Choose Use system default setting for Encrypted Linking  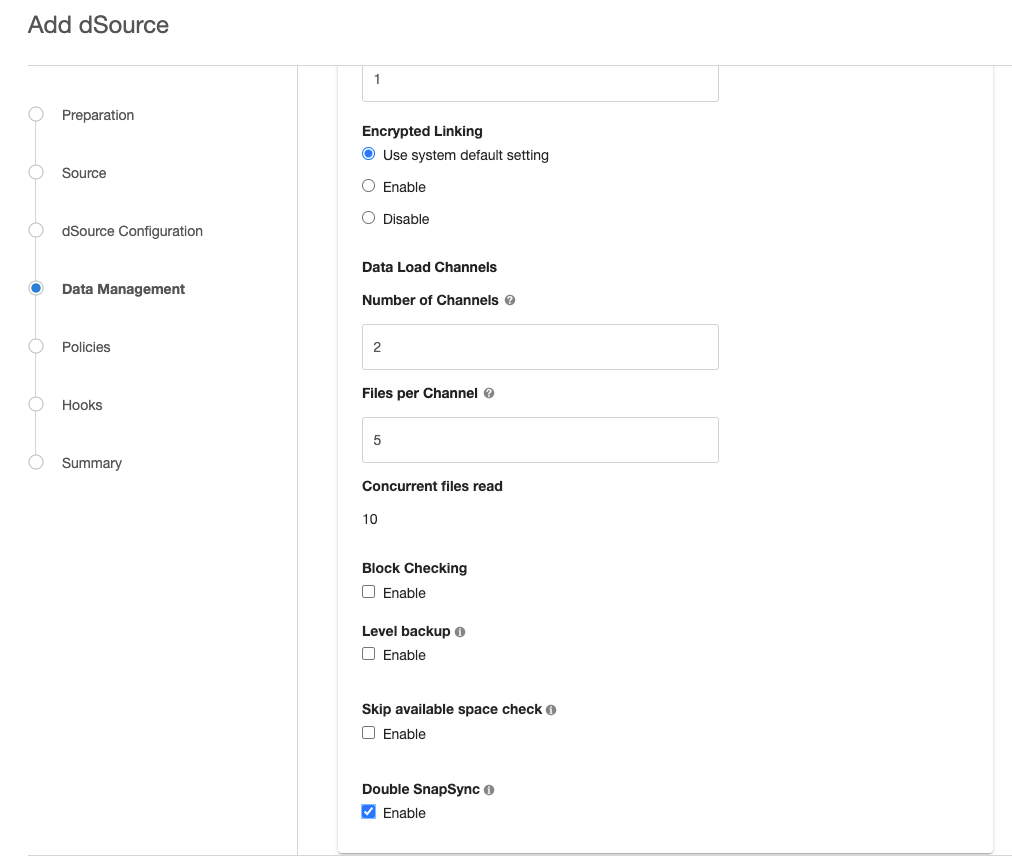tap(368, 154)
